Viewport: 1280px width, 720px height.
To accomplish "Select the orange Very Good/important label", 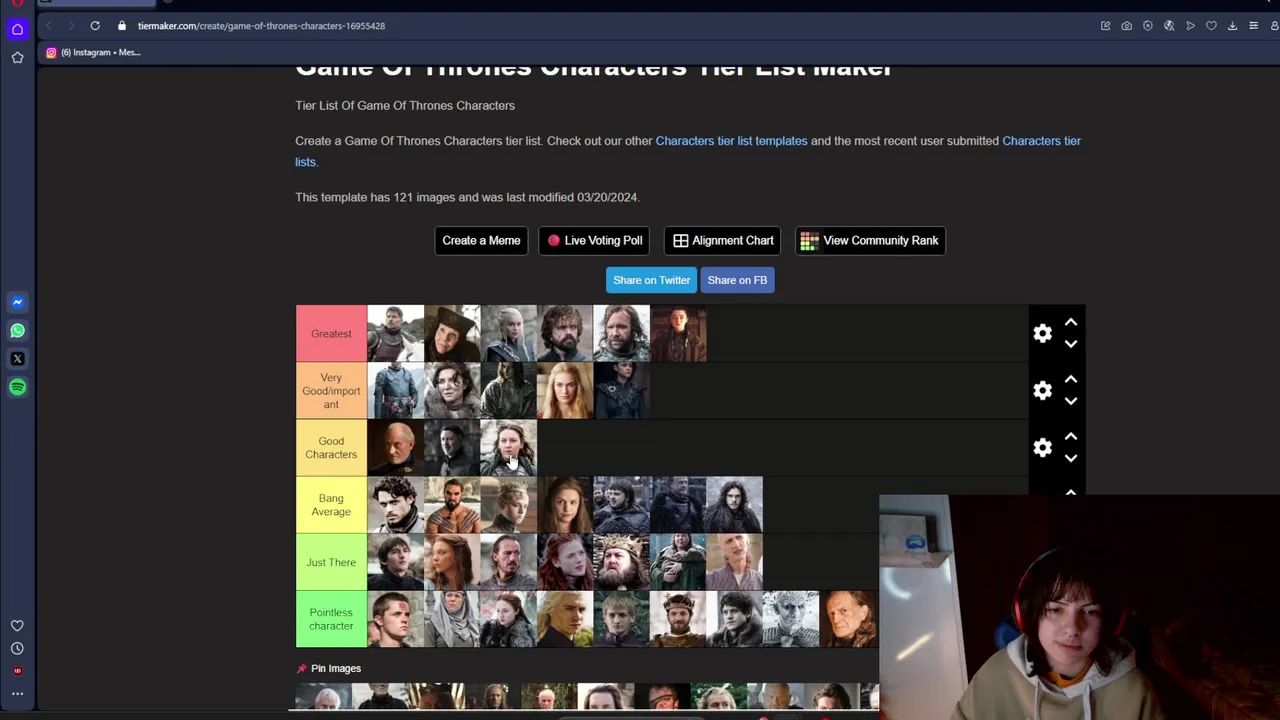I will click(331, 391).
